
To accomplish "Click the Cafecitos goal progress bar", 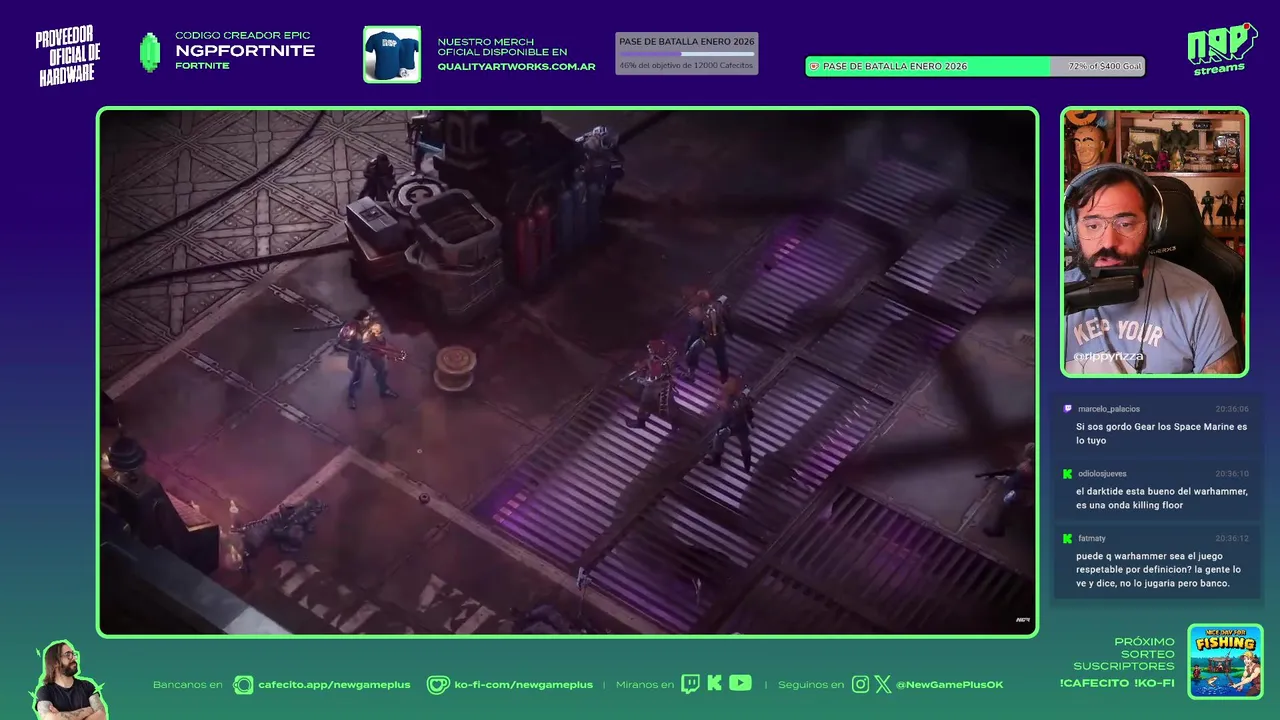I will coord(686,54).
